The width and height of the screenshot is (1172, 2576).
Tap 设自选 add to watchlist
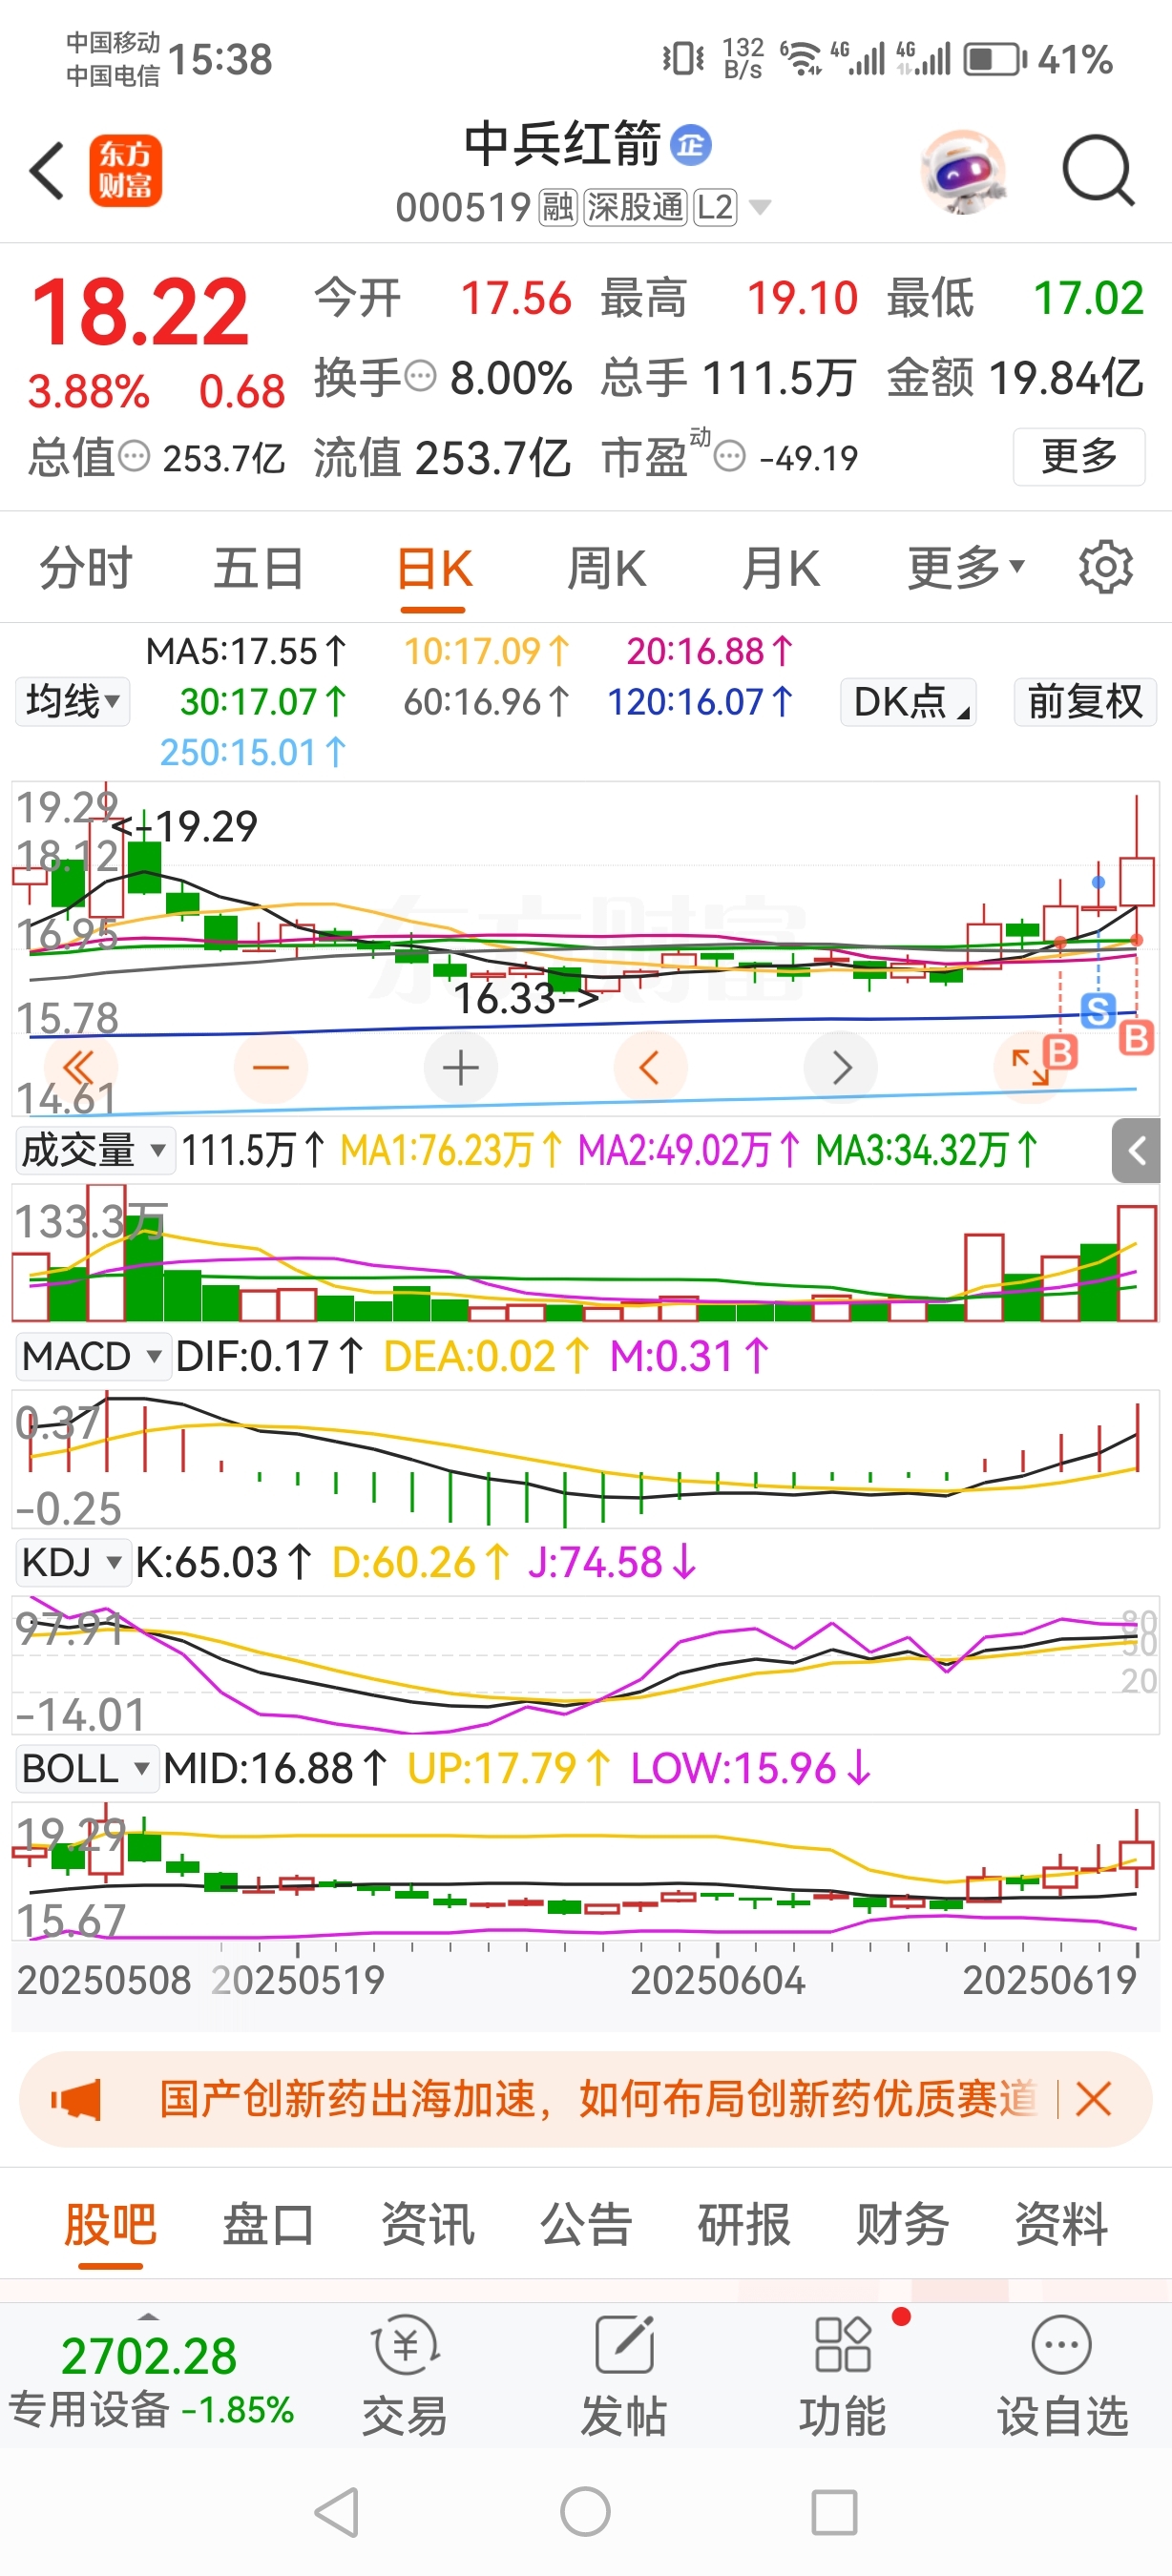click(1062, 2377)
